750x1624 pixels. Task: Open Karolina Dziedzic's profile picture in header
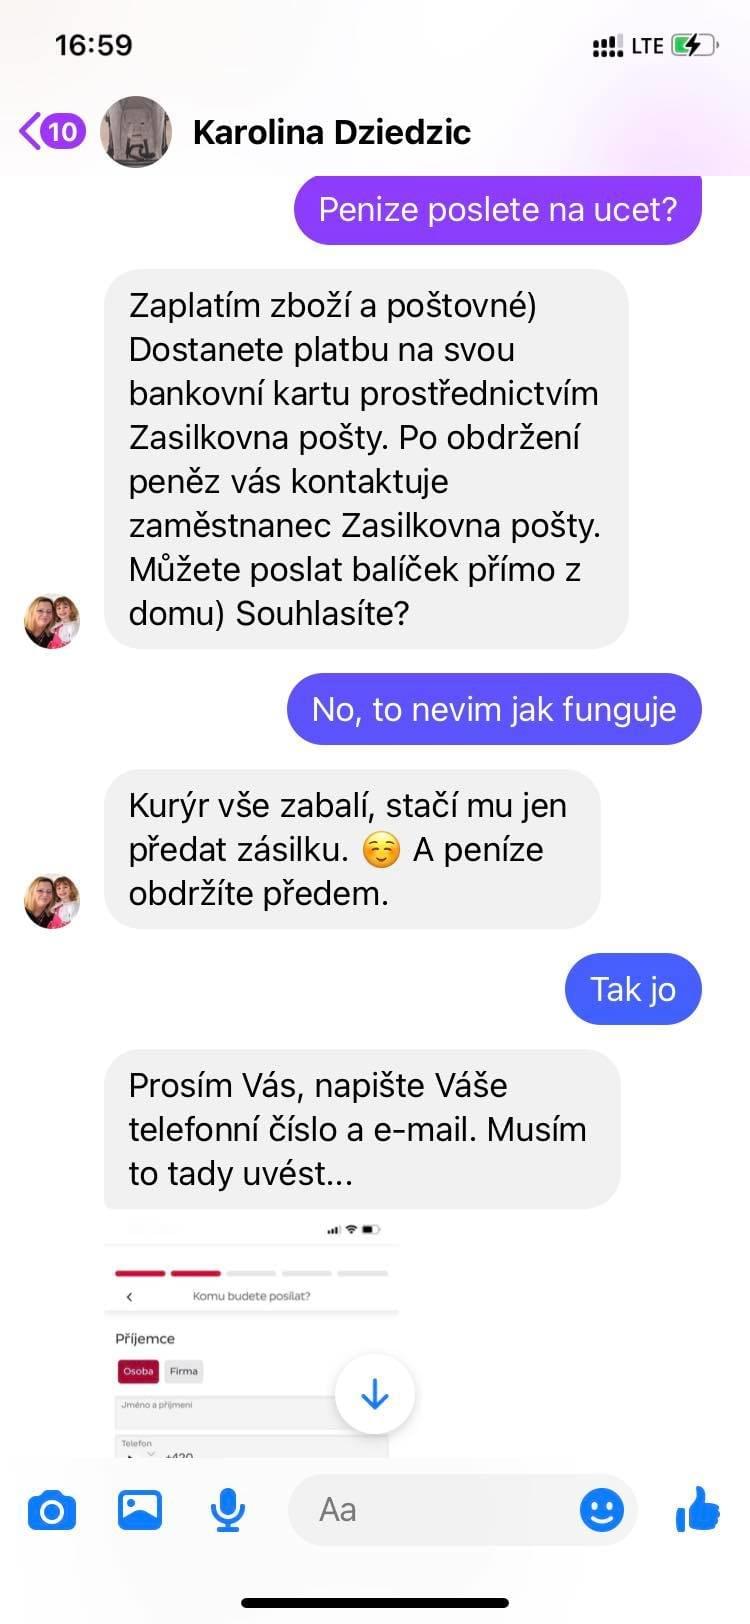pos(136,131)
